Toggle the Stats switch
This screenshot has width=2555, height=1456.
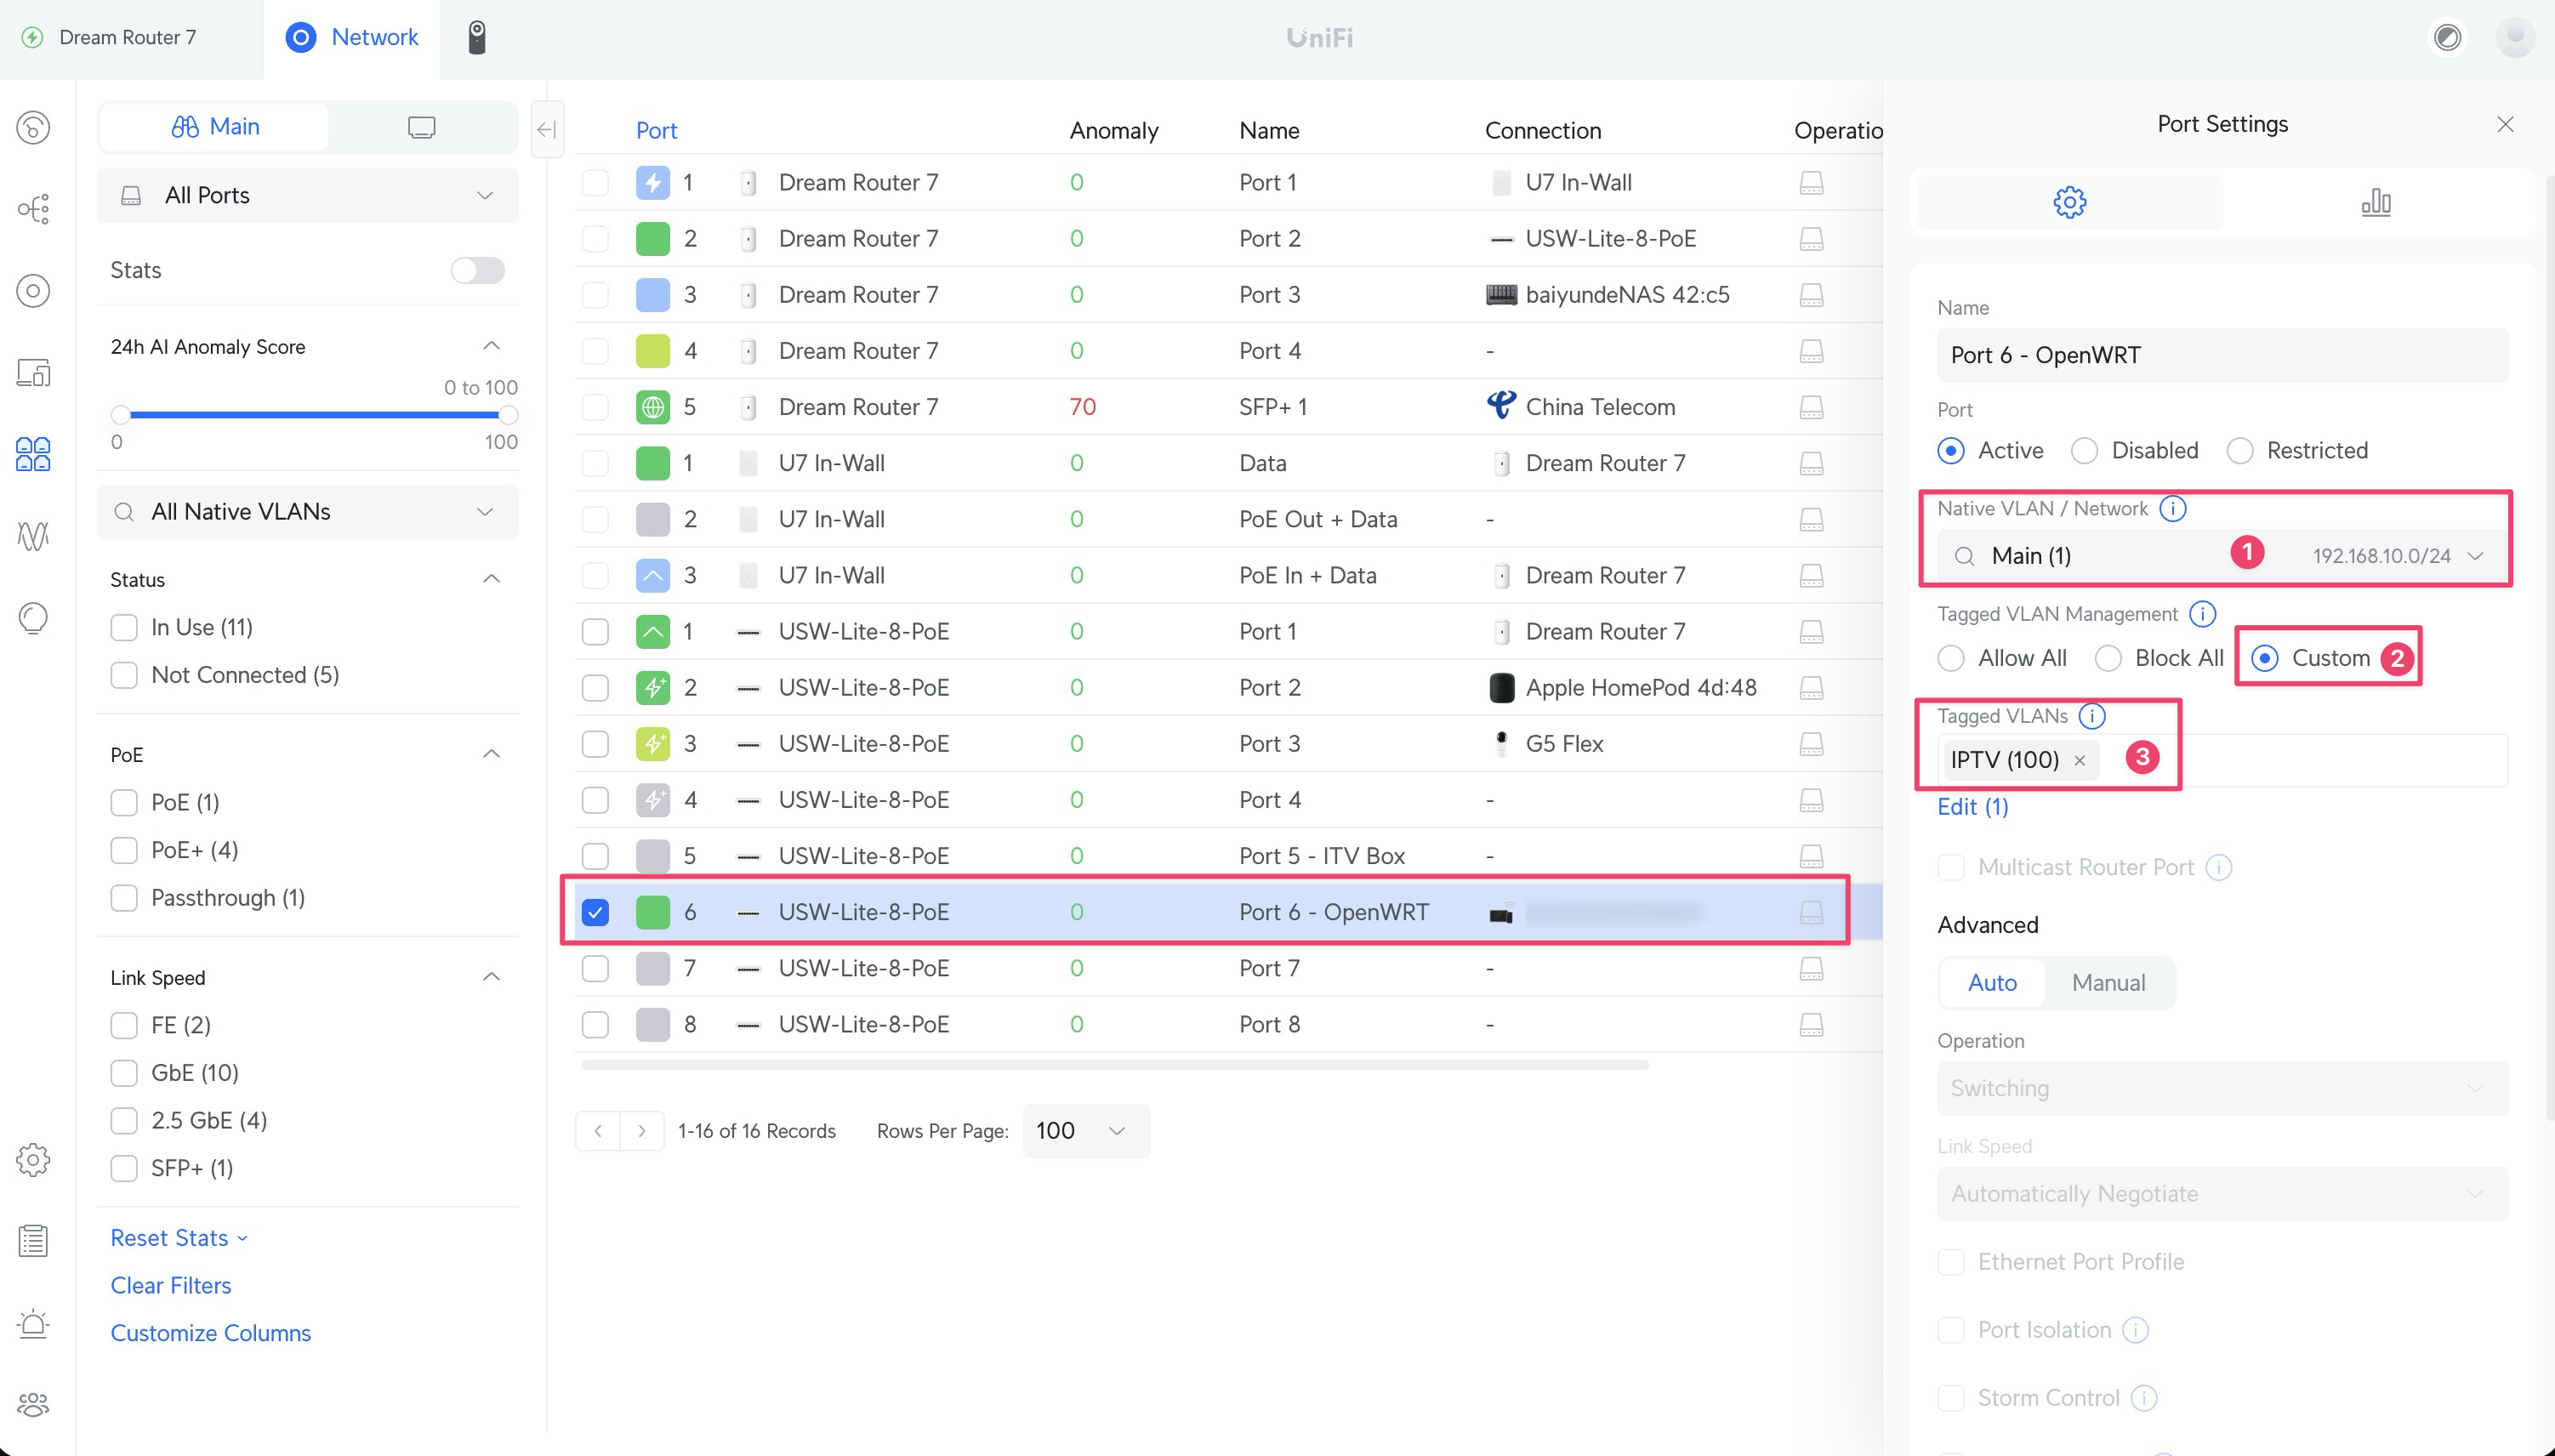477,270
